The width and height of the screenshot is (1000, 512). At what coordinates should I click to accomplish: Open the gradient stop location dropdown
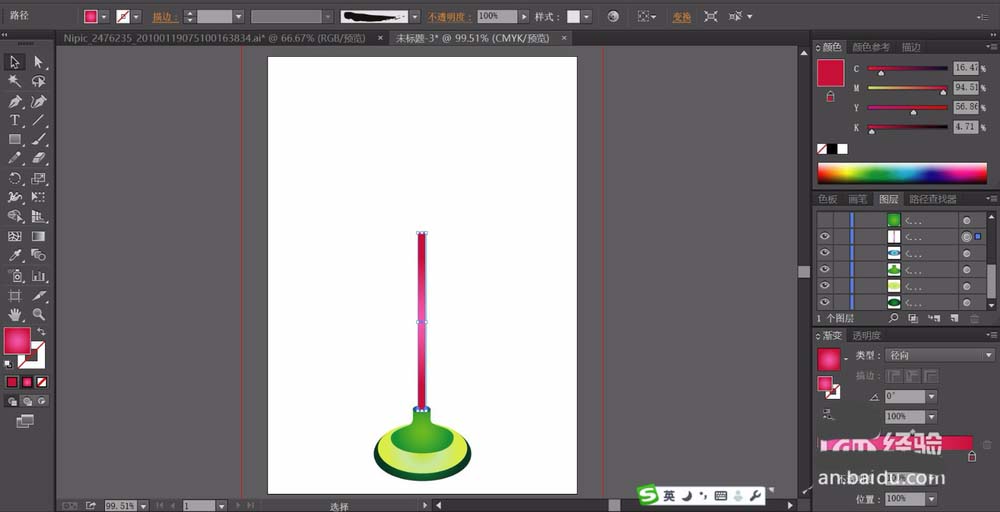coord(931,499)
